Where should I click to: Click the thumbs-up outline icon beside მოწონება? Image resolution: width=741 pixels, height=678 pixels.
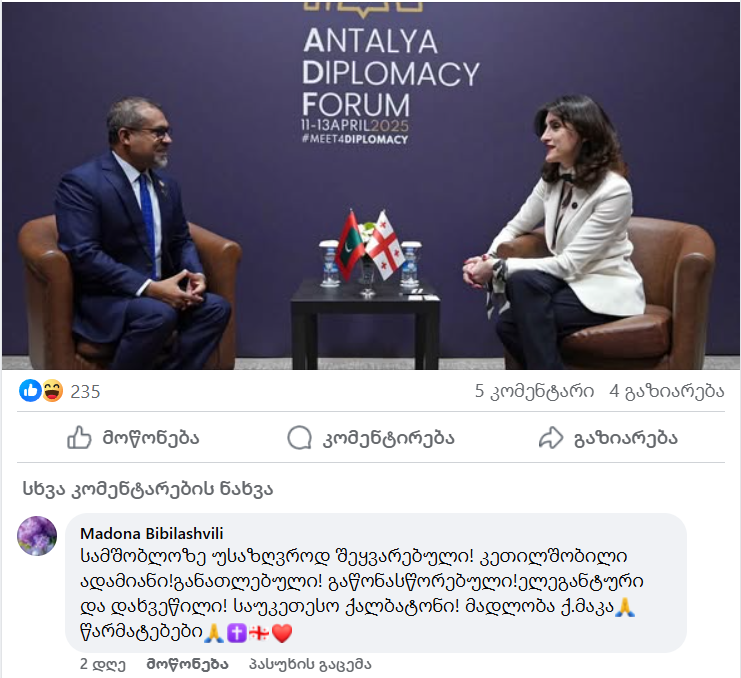[x=79, y=438]
